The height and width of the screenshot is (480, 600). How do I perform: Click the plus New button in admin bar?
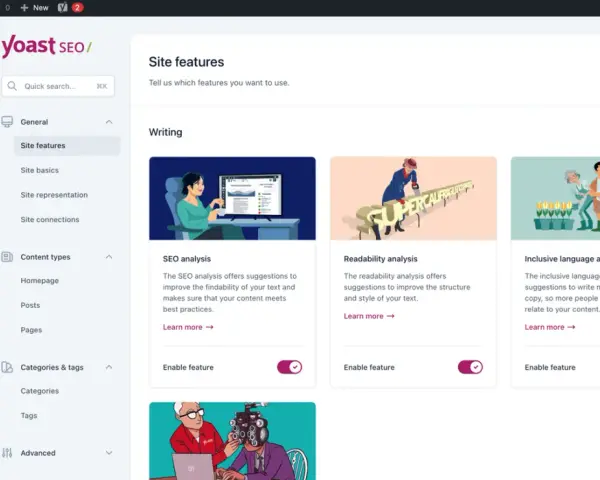point(34,8)
